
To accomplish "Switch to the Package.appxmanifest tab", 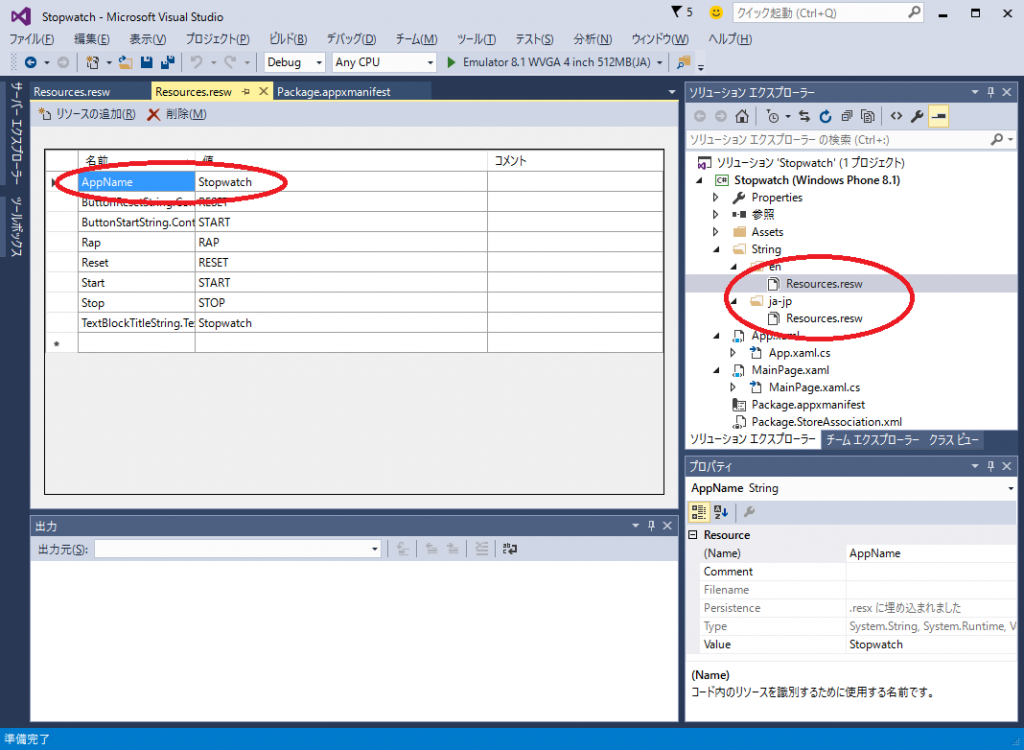I will (333, 91).
